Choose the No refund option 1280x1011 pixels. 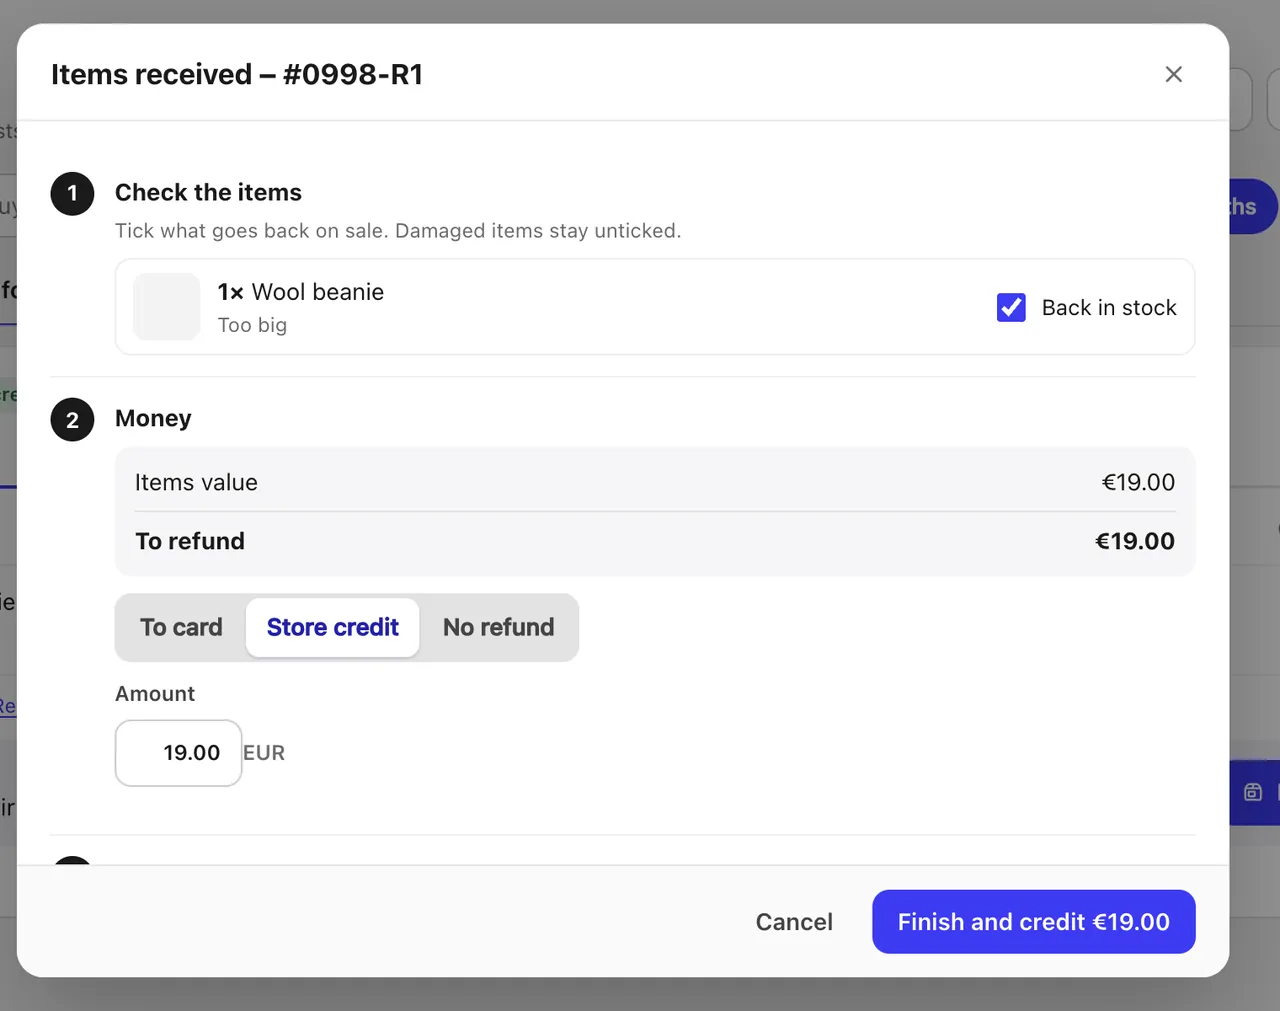click(498, 627)
